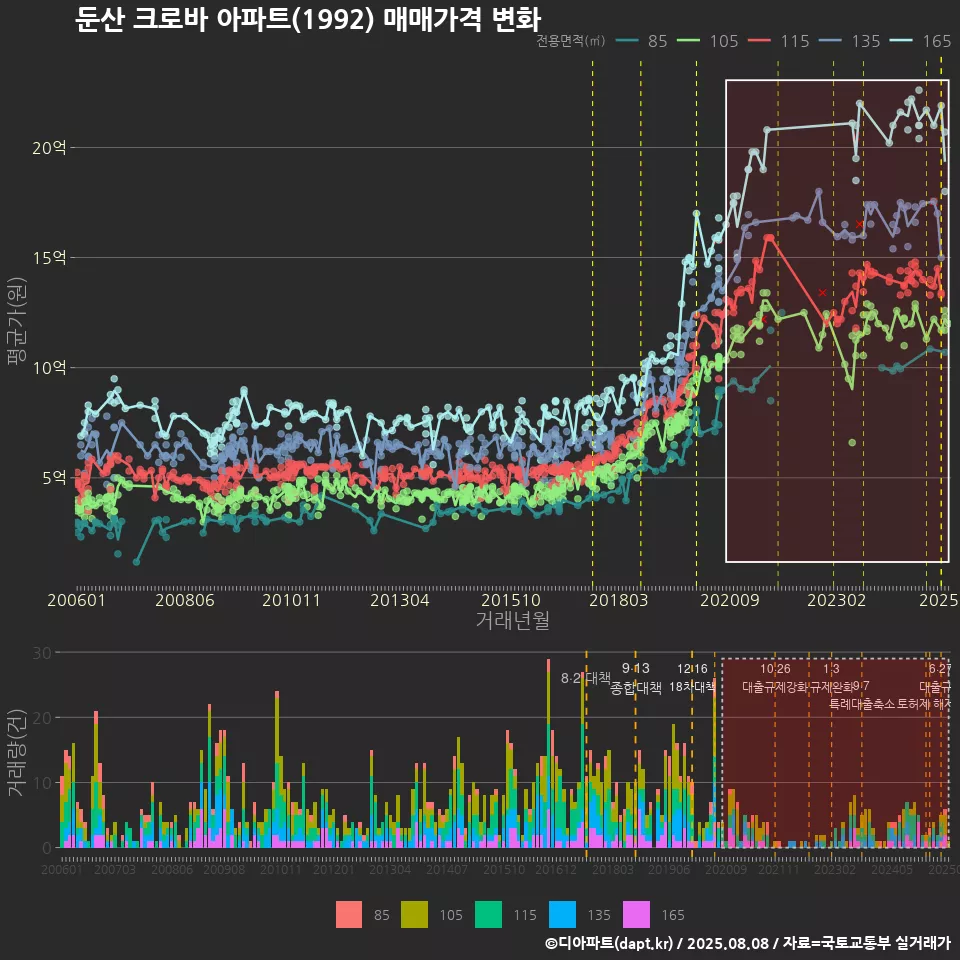Image resolution: width=960 pixels, height=960 pixels.
Task: Click '201906' on the volume chart axis
Action: pos(669,869)
